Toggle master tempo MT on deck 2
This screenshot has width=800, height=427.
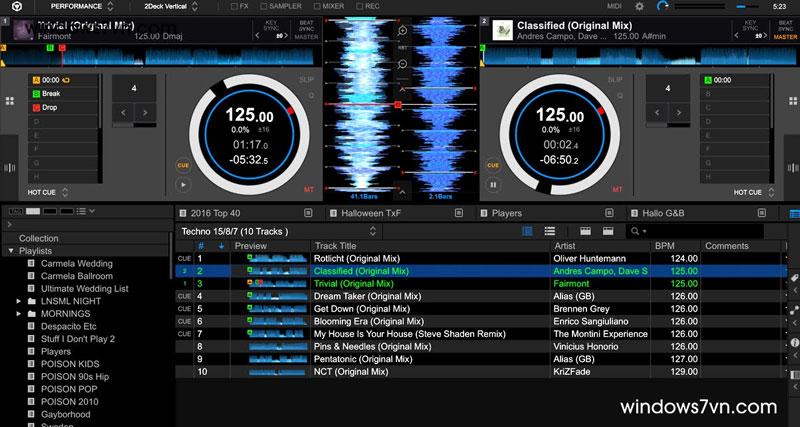point(617,190)
